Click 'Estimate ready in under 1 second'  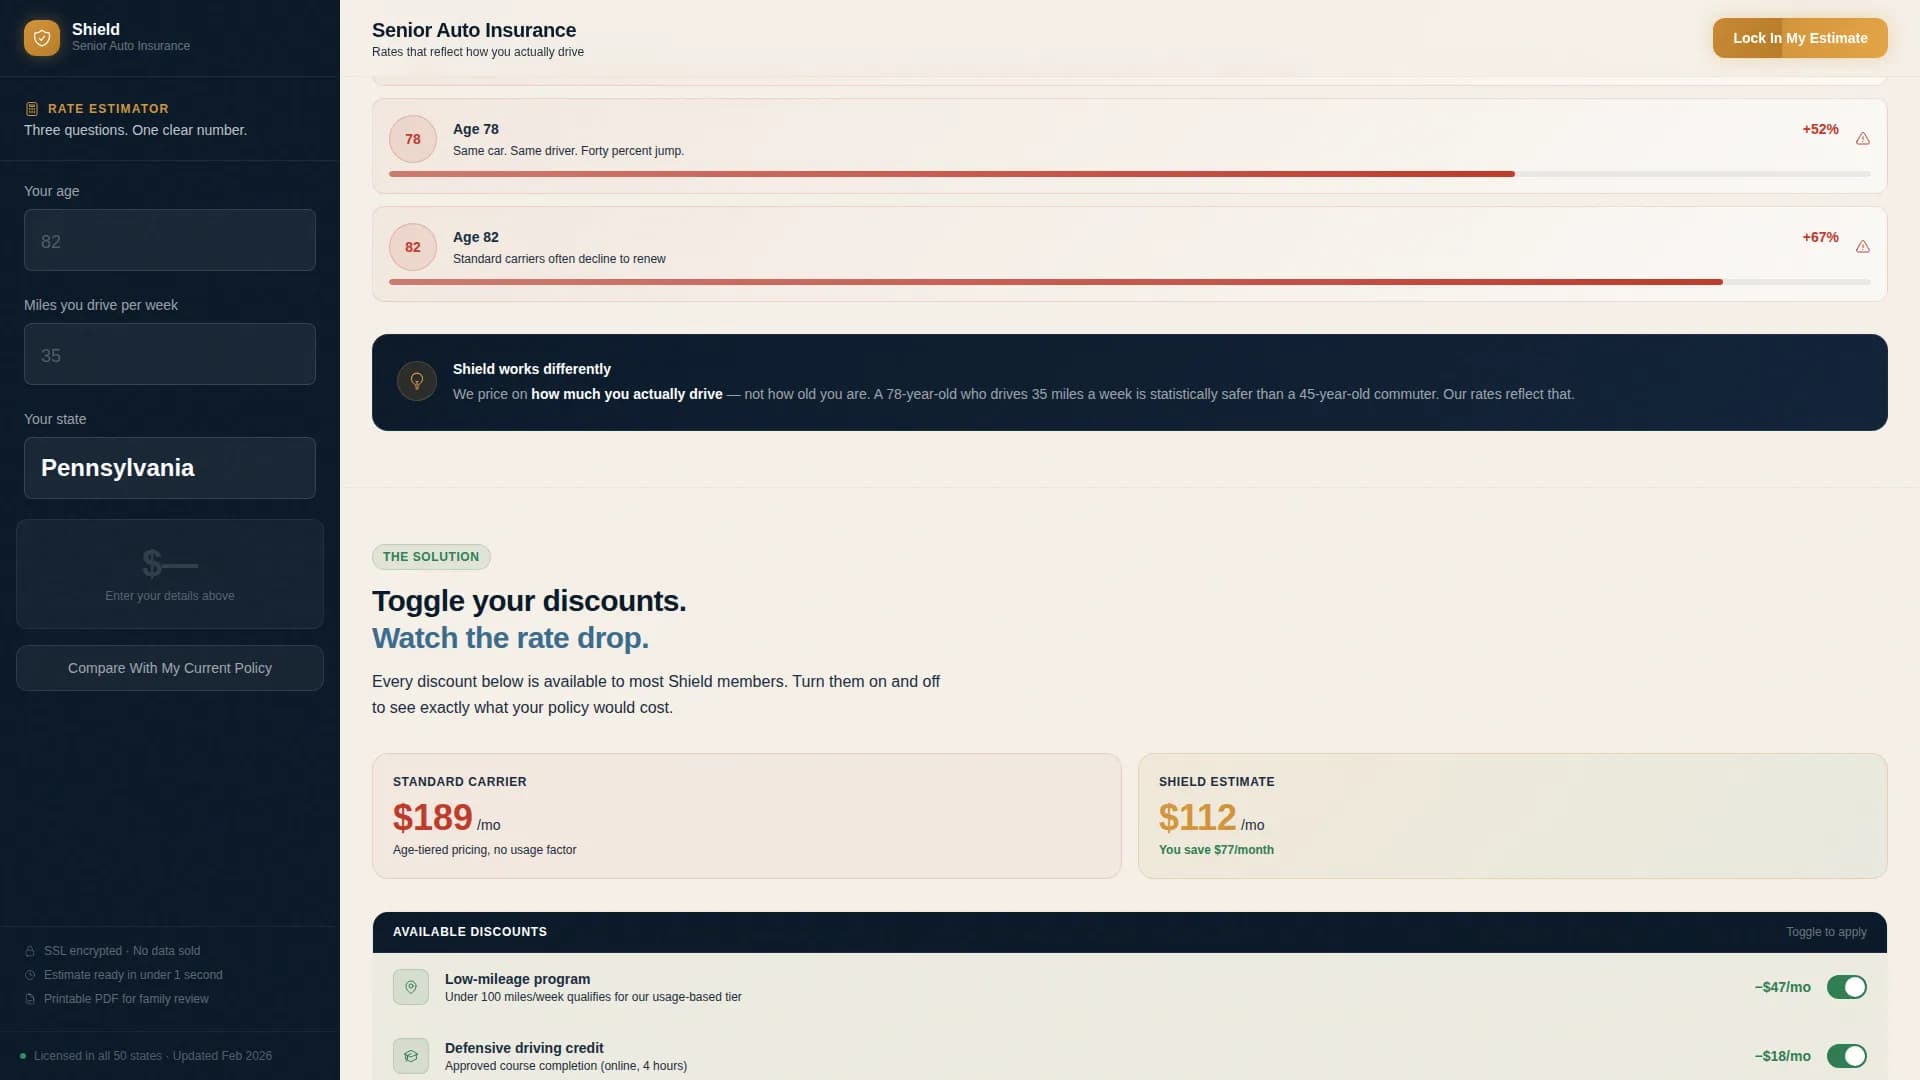(133, 975)
